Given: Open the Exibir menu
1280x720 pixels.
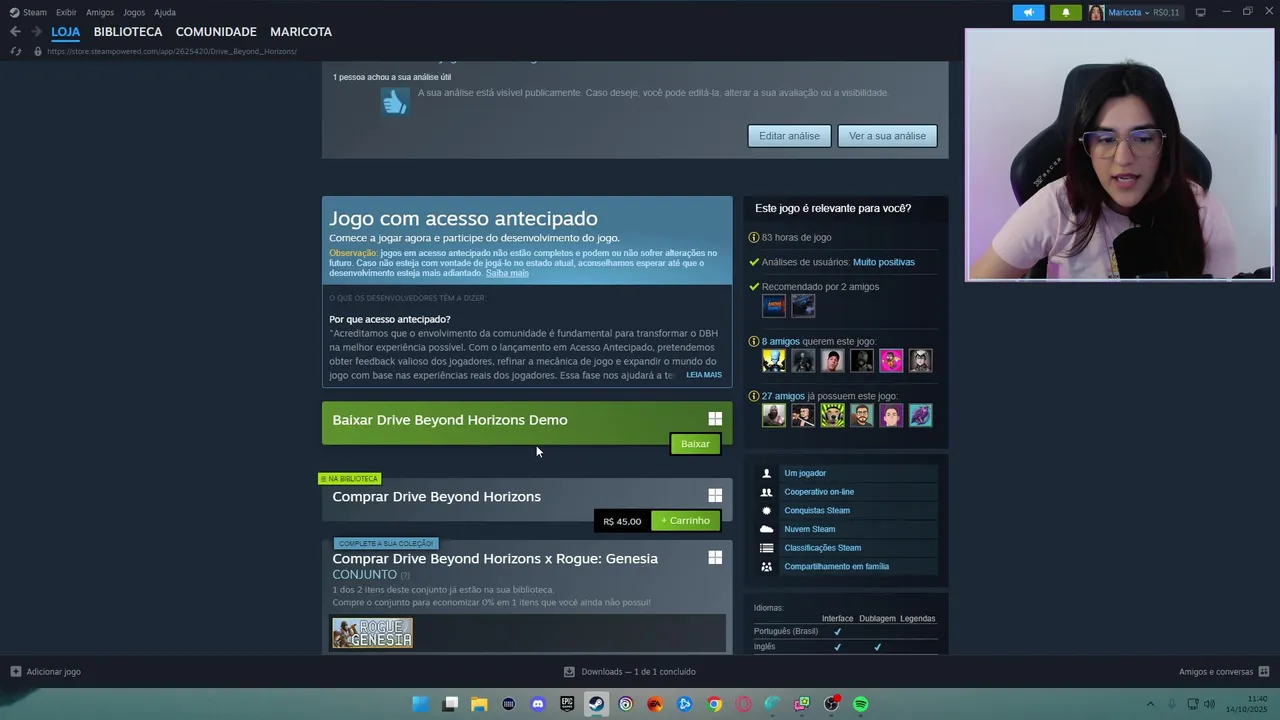Looking at the screenshot, I should click(66, 12).
